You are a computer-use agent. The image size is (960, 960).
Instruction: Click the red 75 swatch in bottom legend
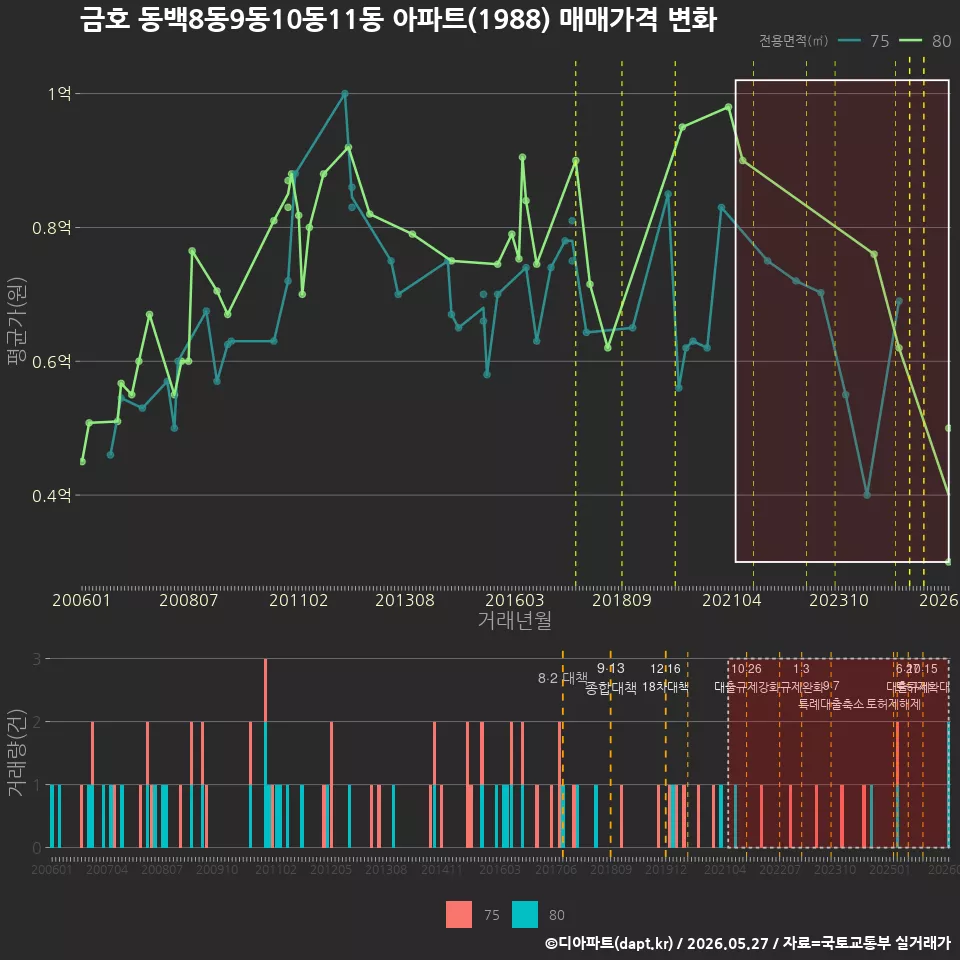(459, 915)
